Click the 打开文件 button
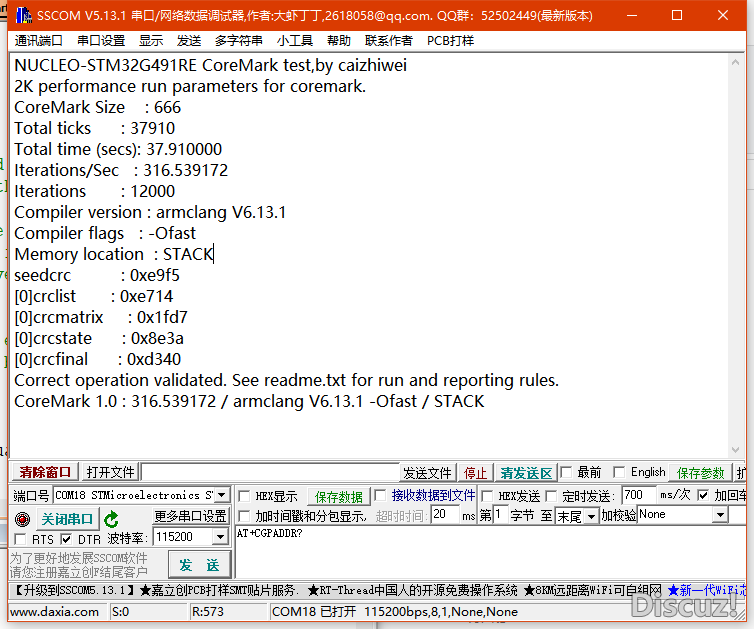The height and width of the screenshot is (629, 754). click(110, 472)
